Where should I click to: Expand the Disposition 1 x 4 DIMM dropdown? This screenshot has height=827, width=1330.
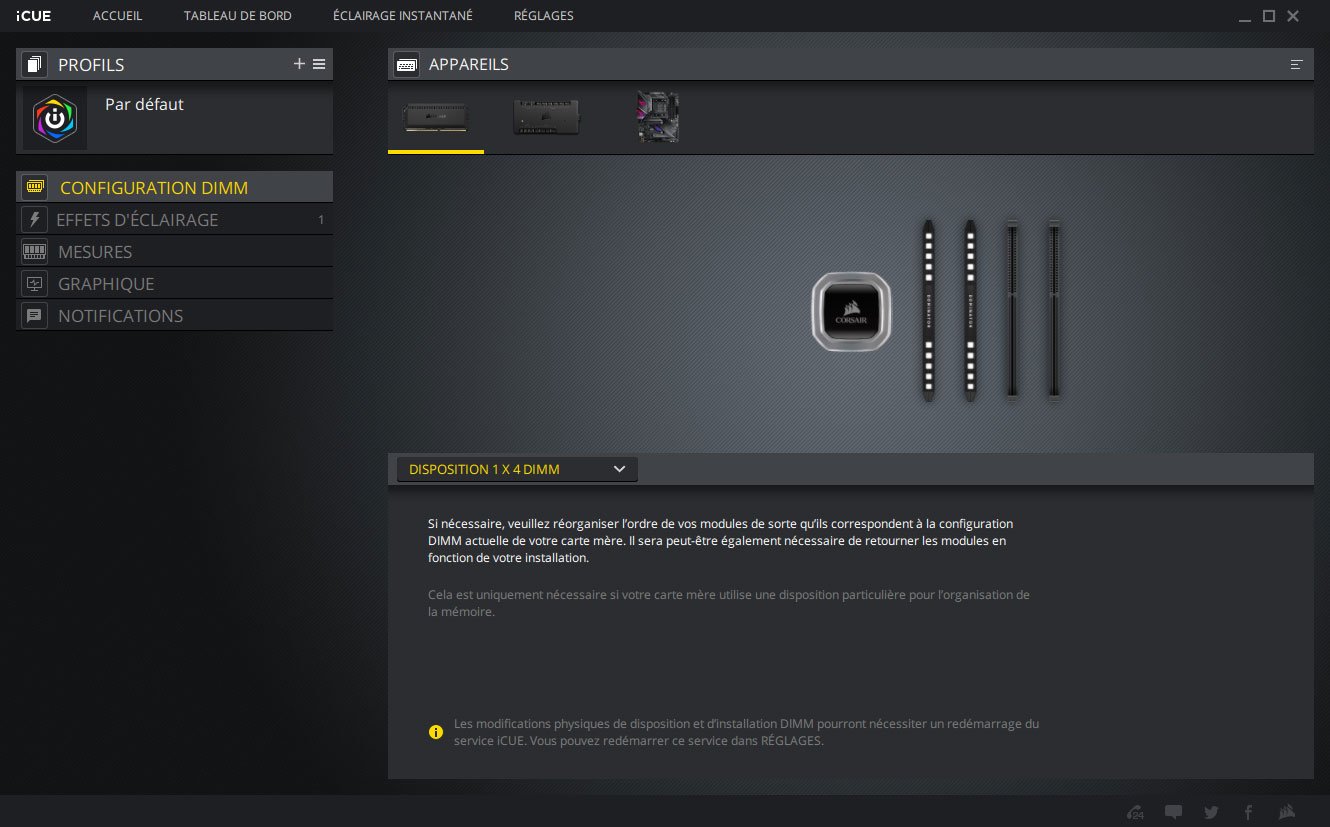coord(517,469)
